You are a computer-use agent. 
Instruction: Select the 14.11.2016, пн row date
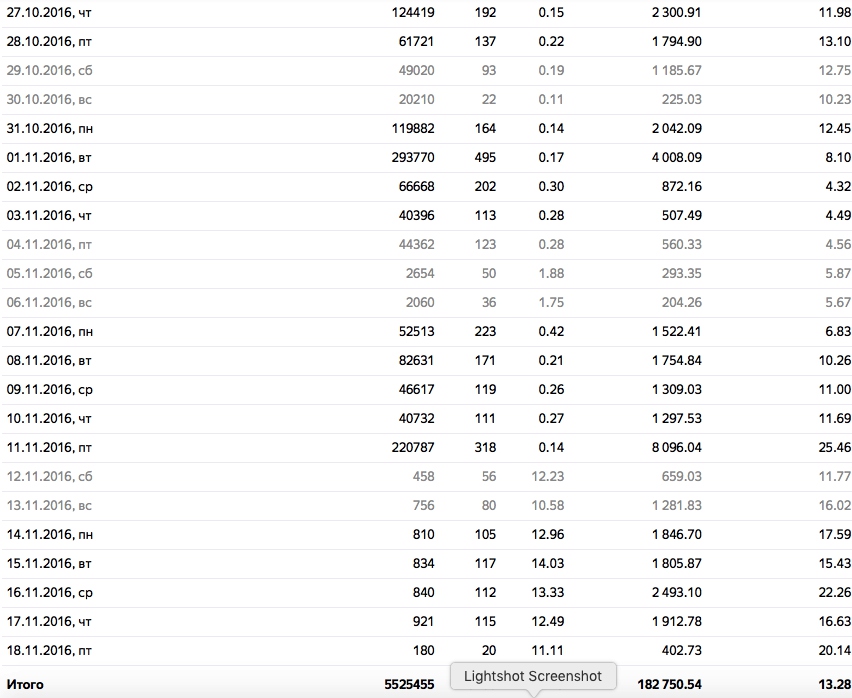click(x=49, y=534)
